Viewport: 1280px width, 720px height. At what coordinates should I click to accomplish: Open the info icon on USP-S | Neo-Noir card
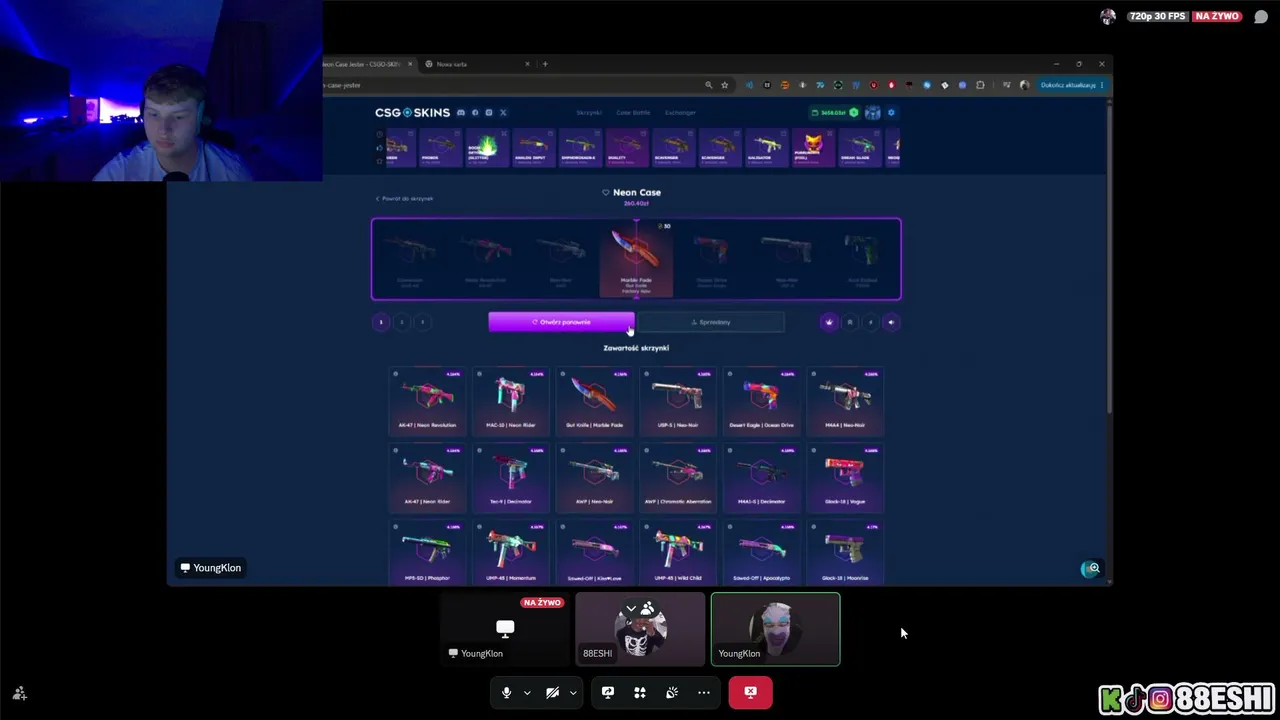point(647,375)
